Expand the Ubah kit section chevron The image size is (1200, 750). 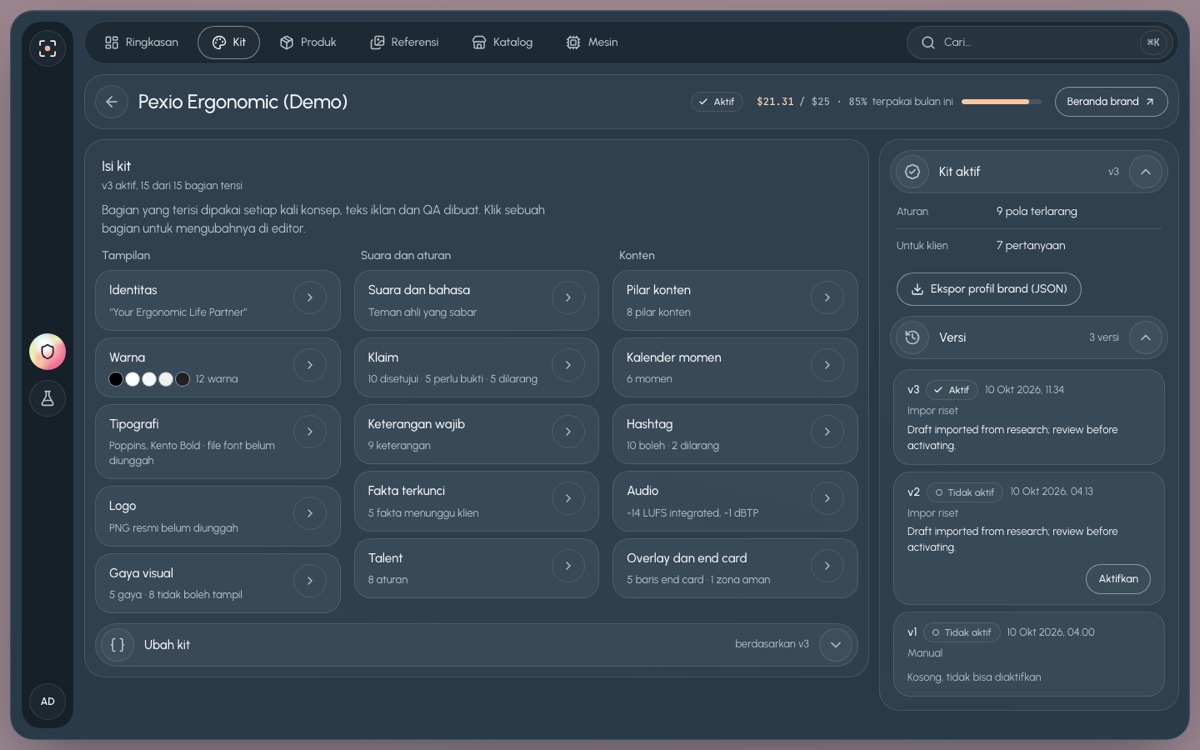[x=836, y=645]
